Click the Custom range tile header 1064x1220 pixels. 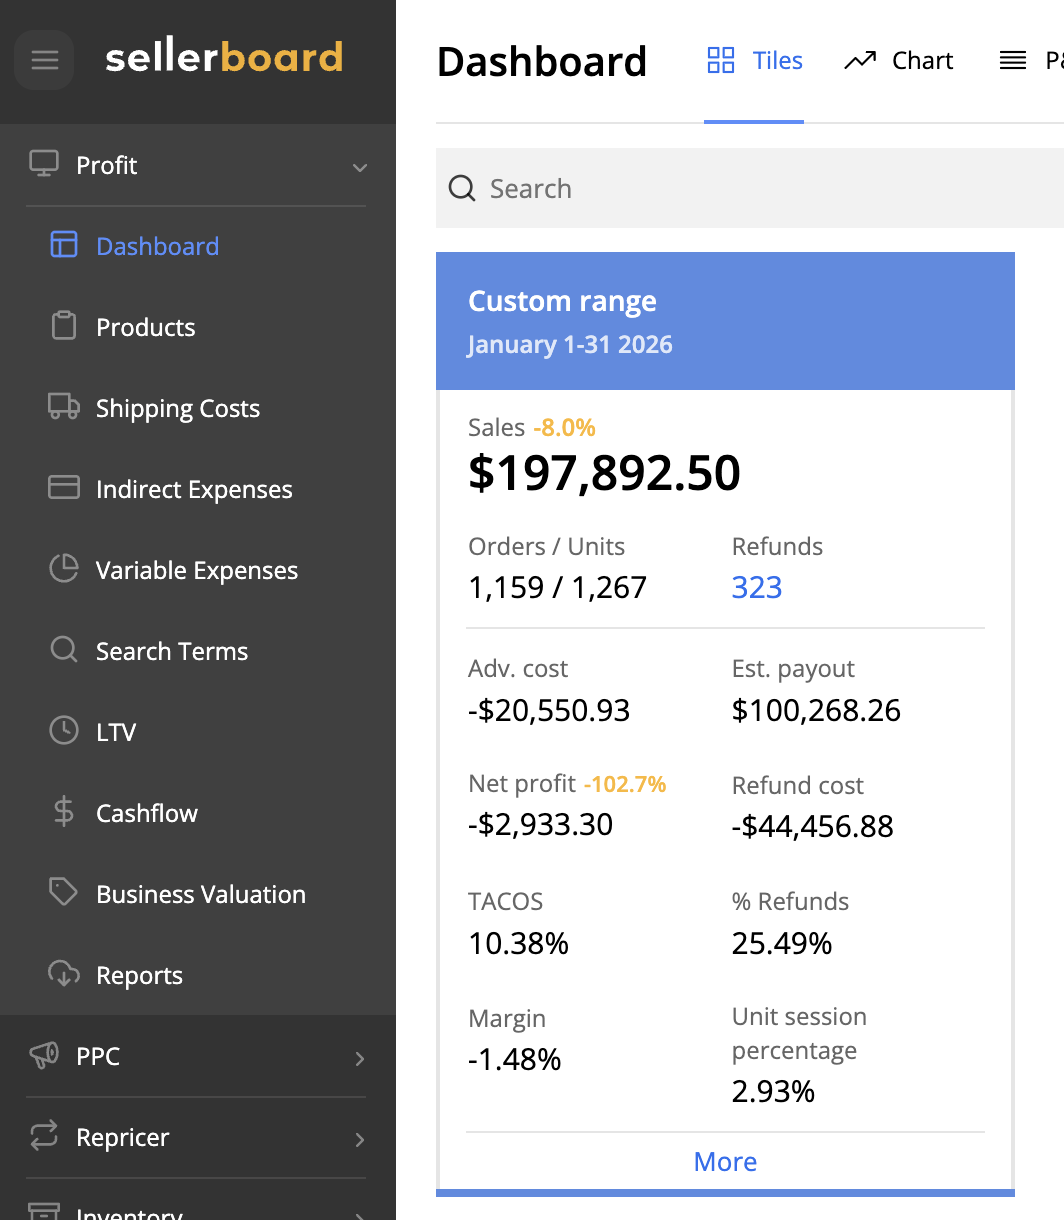pos(725,321)
